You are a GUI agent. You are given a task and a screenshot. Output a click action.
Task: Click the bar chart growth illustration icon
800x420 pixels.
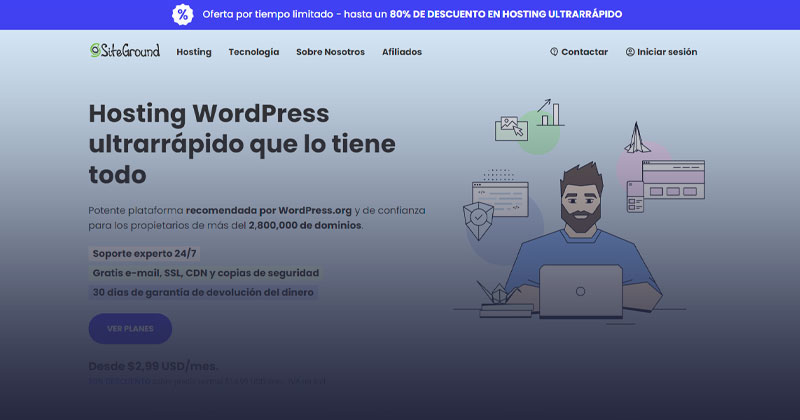click(550, 112)
